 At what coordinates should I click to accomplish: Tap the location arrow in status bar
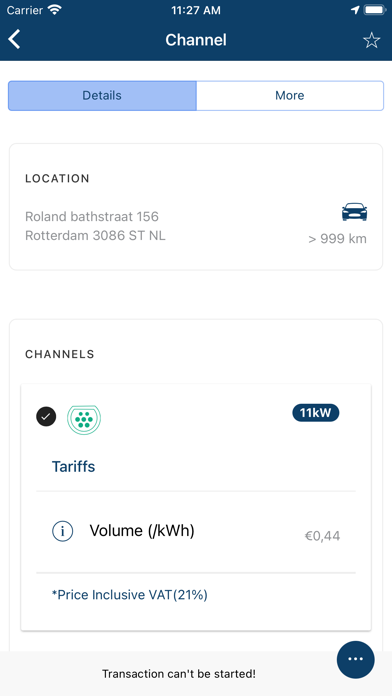pyautogui.click(x=355, y=10)
